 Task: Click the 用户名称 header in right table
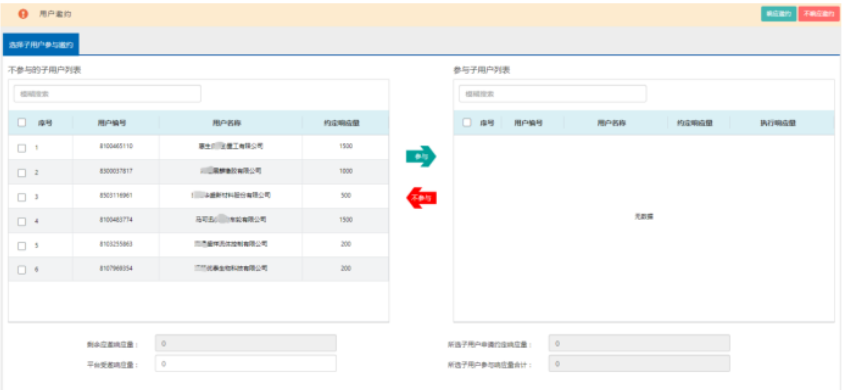click(611, 123)
